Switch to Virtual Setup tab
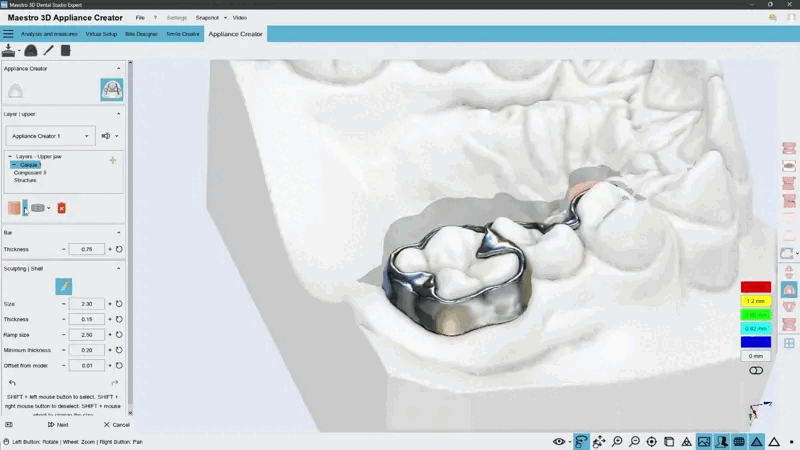This screenshot has width=800, height=450. coord(101,34)
